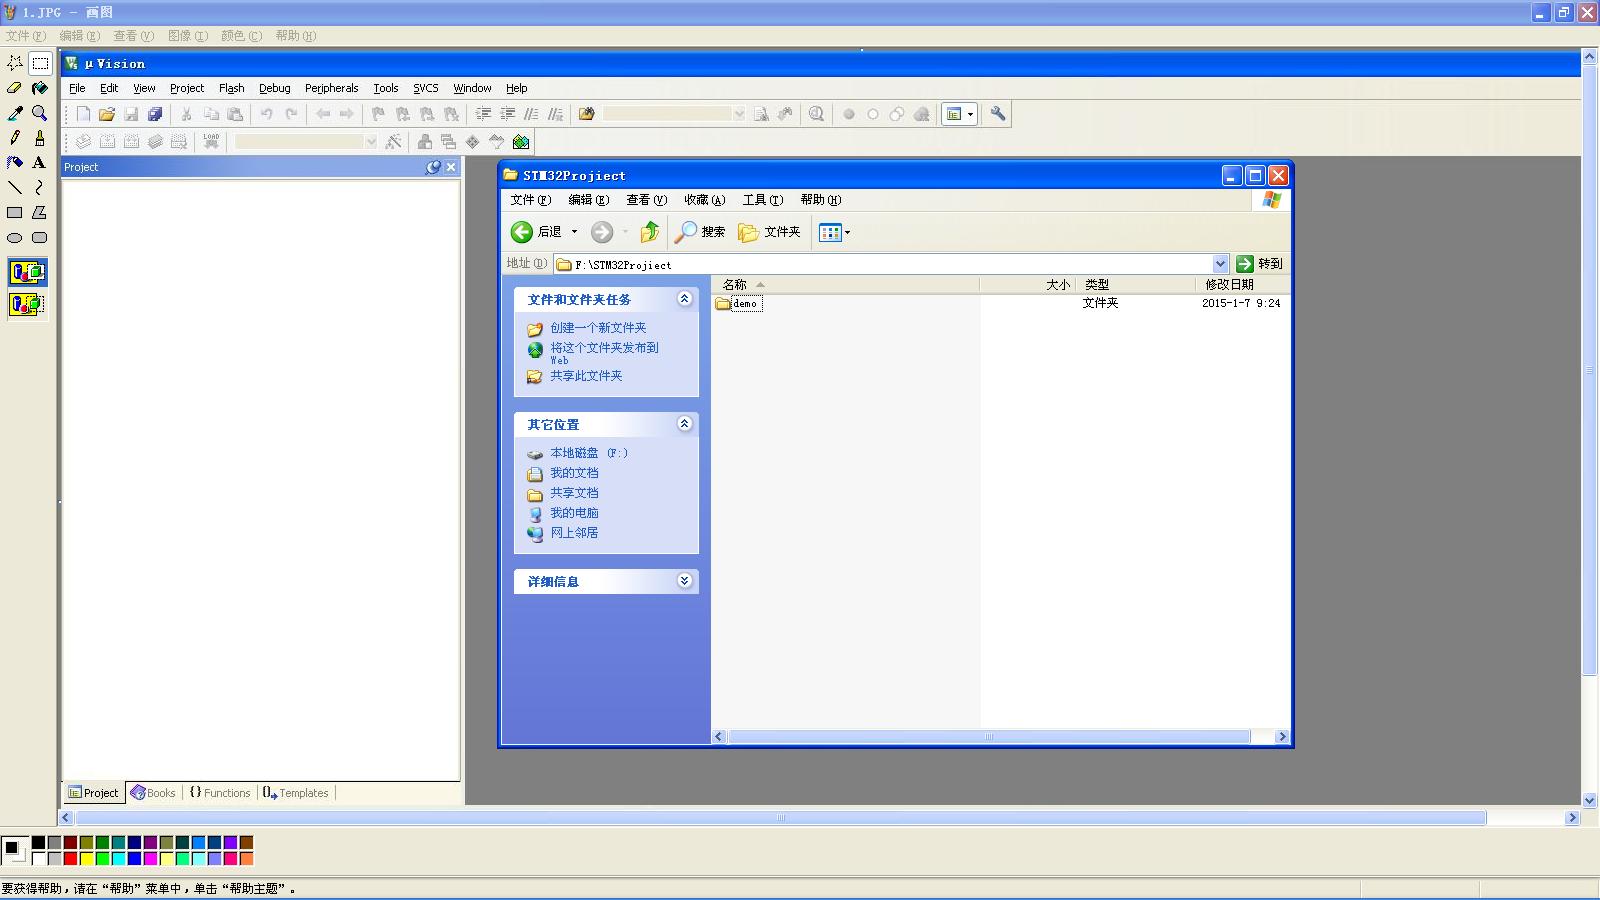Collapse the 其它位置 panel
The width and height of the screenshot is (1600, 900).
685,424
